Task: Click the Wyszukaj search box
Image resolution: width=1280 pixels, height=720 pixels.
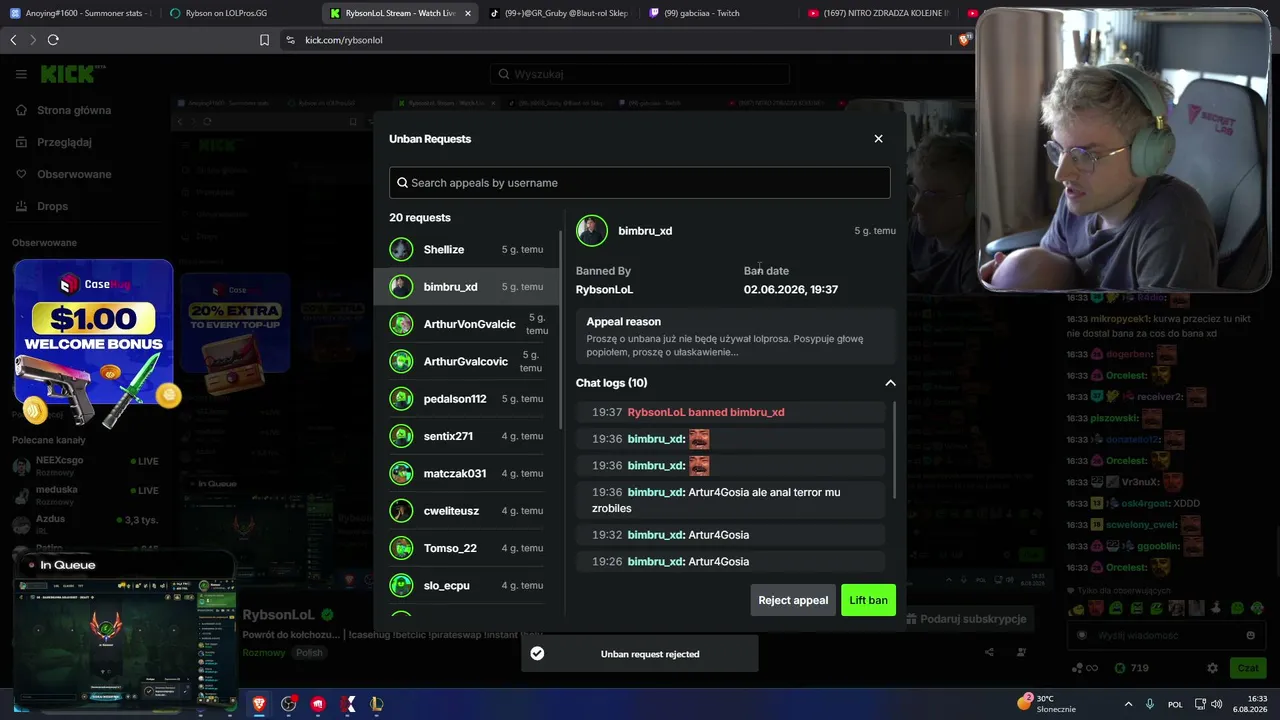Action: 640,74
